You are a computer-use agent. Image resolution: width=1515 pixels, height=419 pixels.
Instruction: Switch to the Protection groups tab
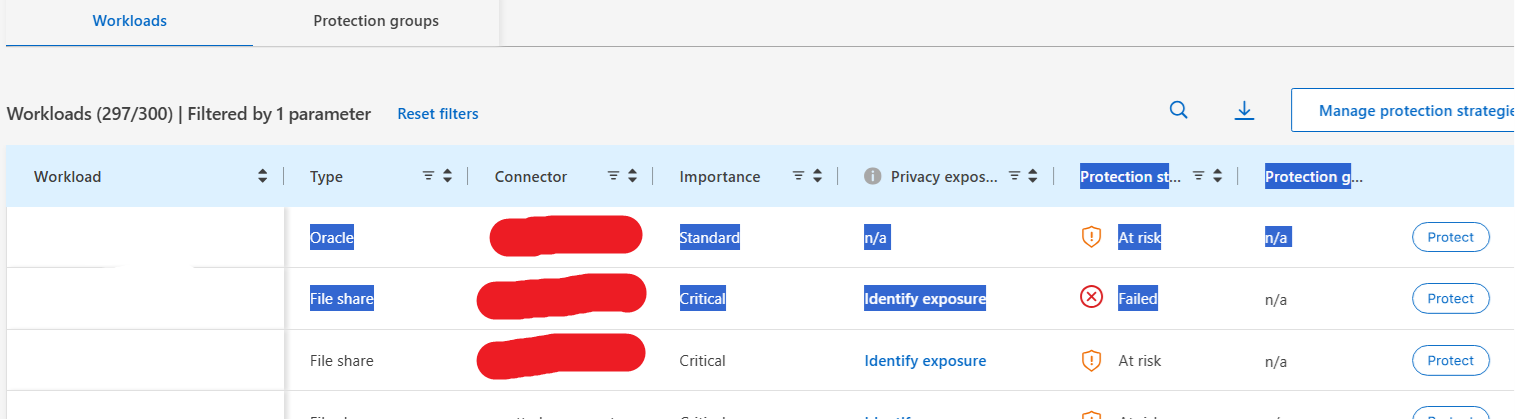pyautogui.click(x=376, y=21)
